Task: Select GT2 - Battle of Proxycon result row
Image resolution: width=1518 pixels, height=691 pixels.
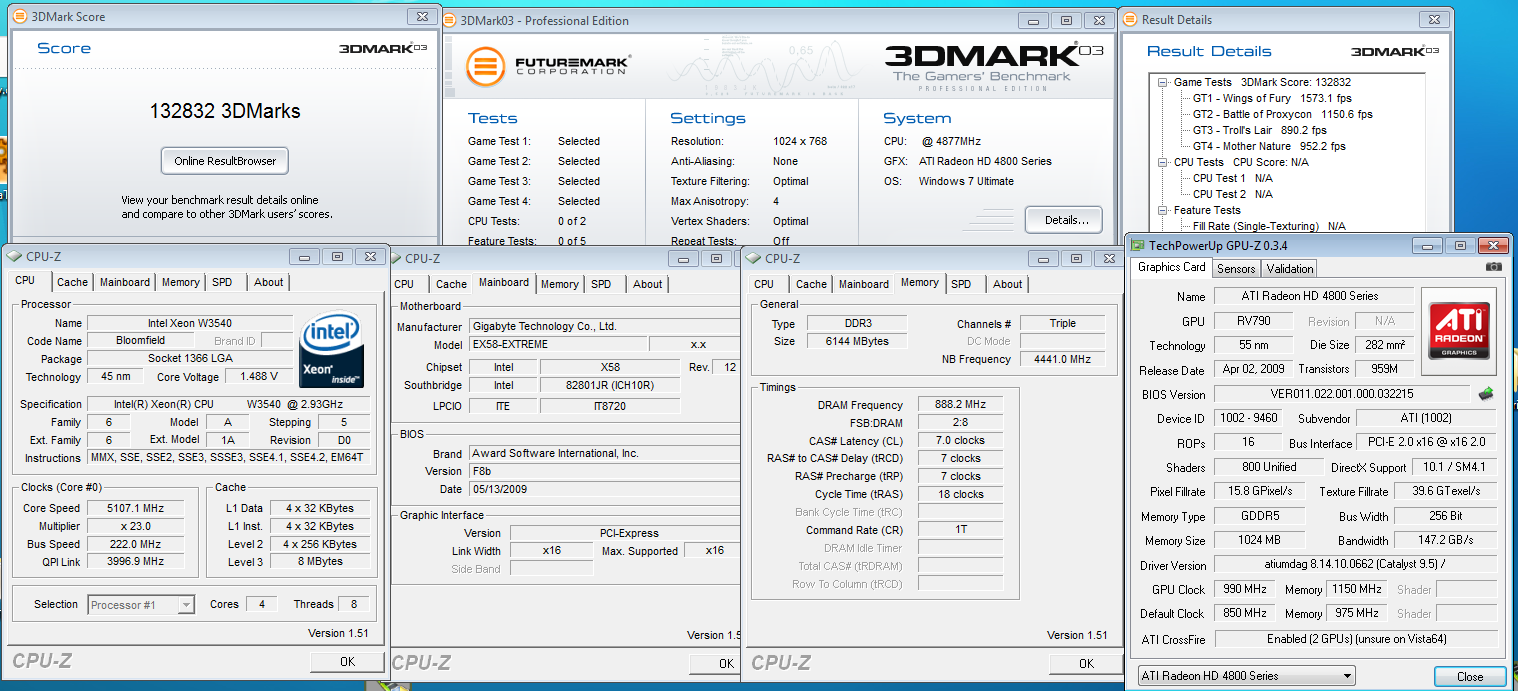Action: click(1283, 114)
